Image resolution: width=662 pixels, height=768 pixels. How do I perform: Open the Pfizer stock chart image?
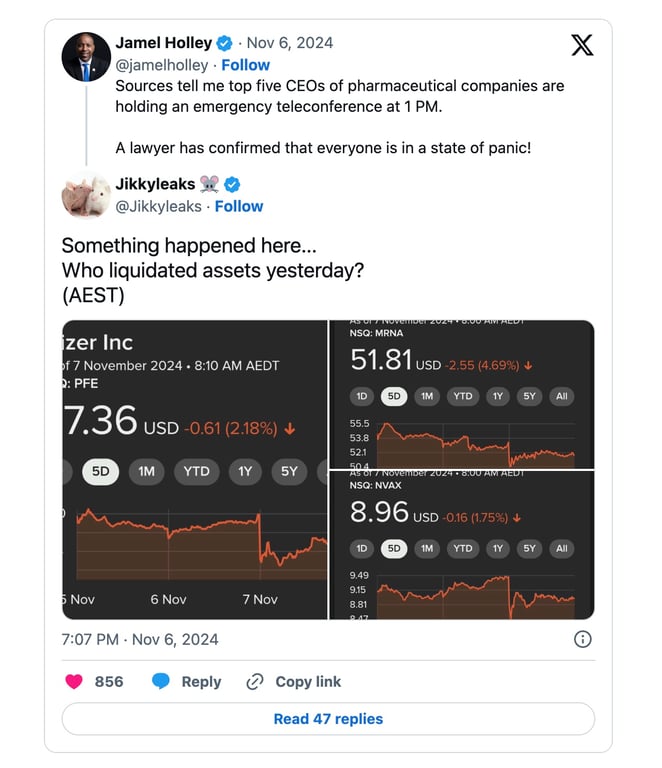coord(195,470)
